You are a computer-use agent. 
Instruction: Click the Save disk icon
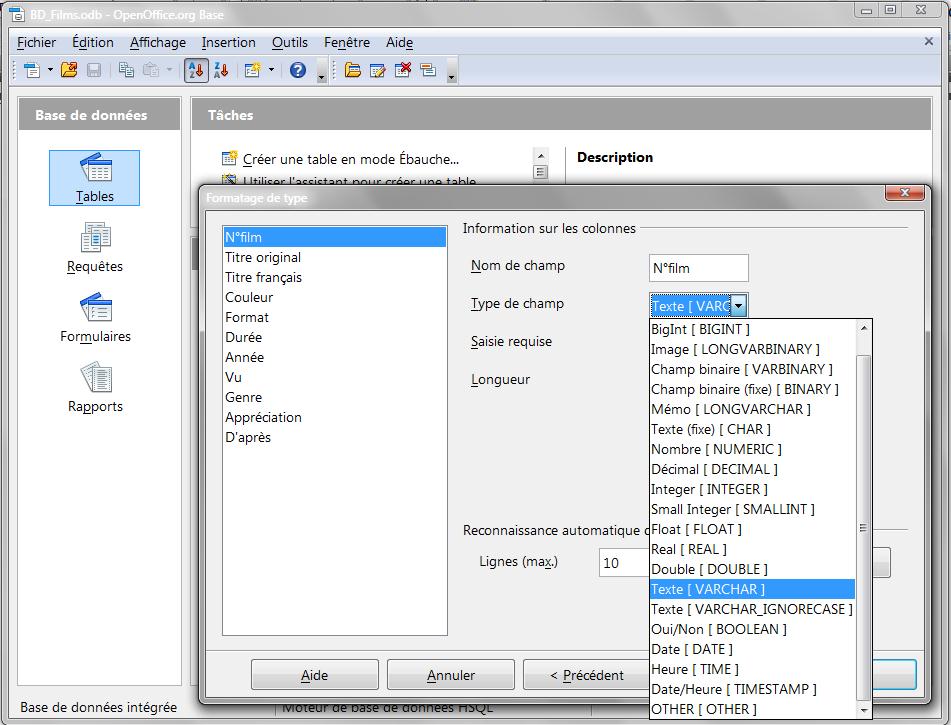(94, 70)
